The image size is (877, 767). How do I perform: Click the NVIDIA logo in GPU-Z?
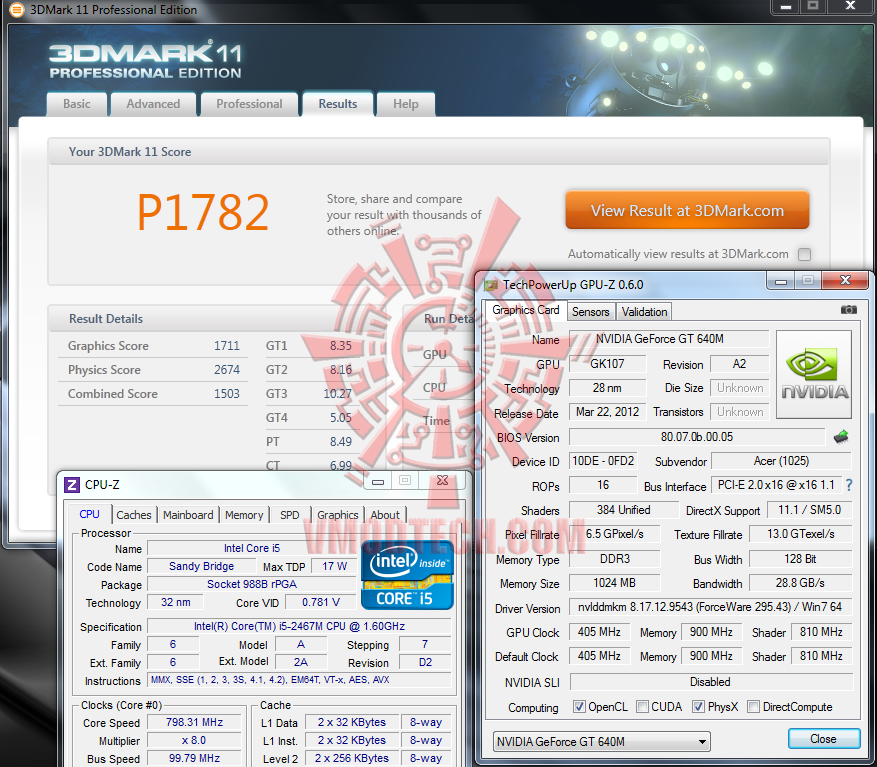coord(814,374)
